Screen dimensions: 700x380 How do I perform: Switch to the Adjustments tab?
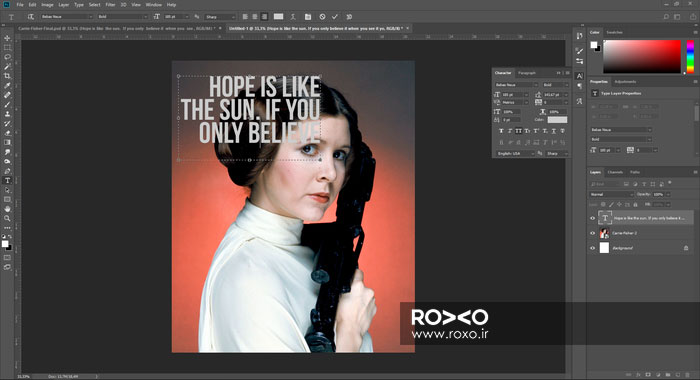[625, 82]
